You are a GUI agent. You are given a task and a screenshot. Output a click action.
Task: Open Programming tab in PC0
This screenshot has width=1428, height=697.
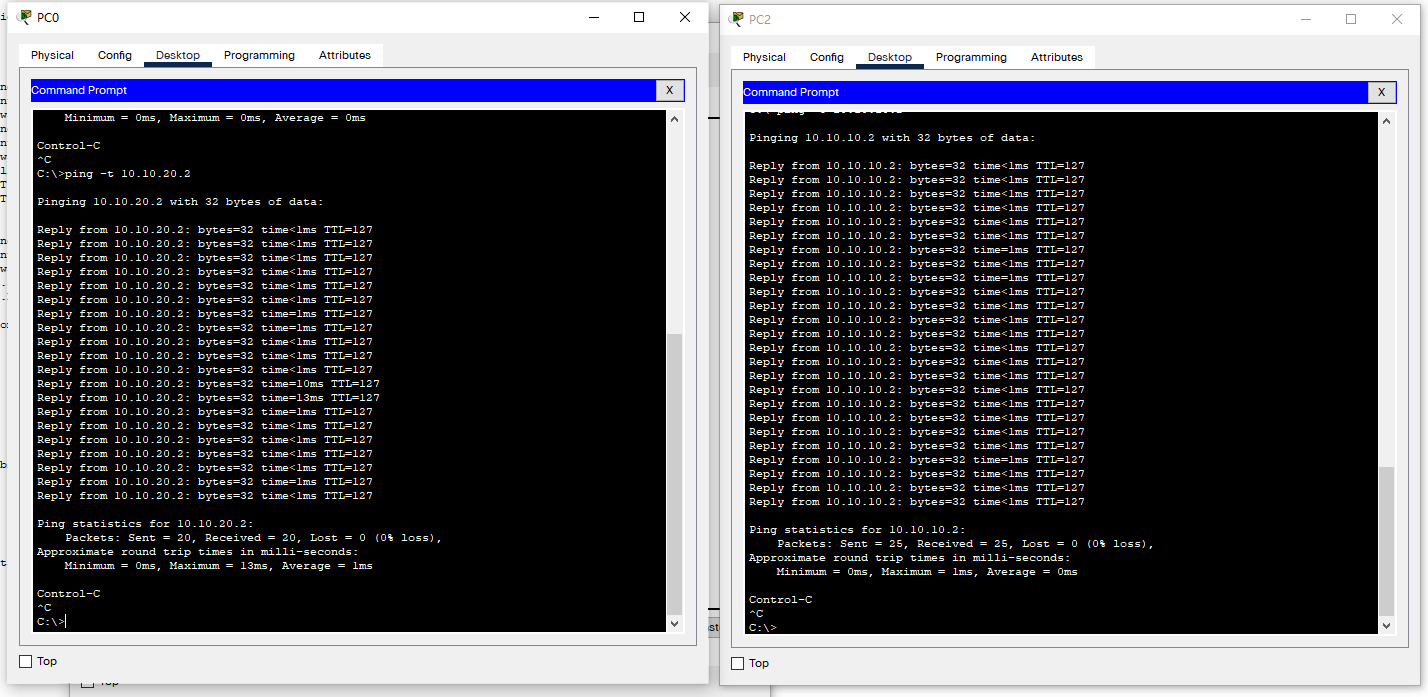[259, 56]
